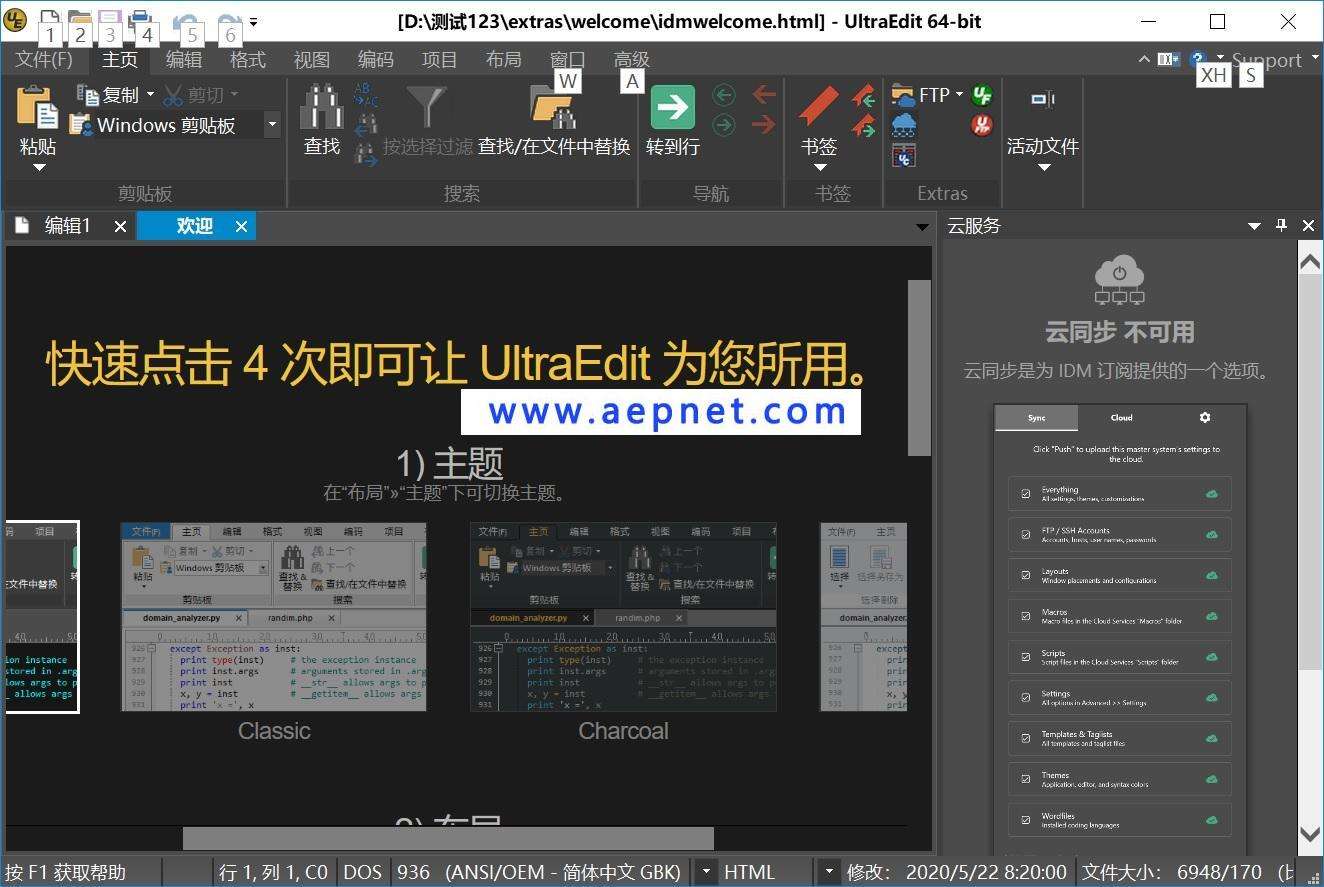Click the small replace AB→AC icon

[367, 96]
